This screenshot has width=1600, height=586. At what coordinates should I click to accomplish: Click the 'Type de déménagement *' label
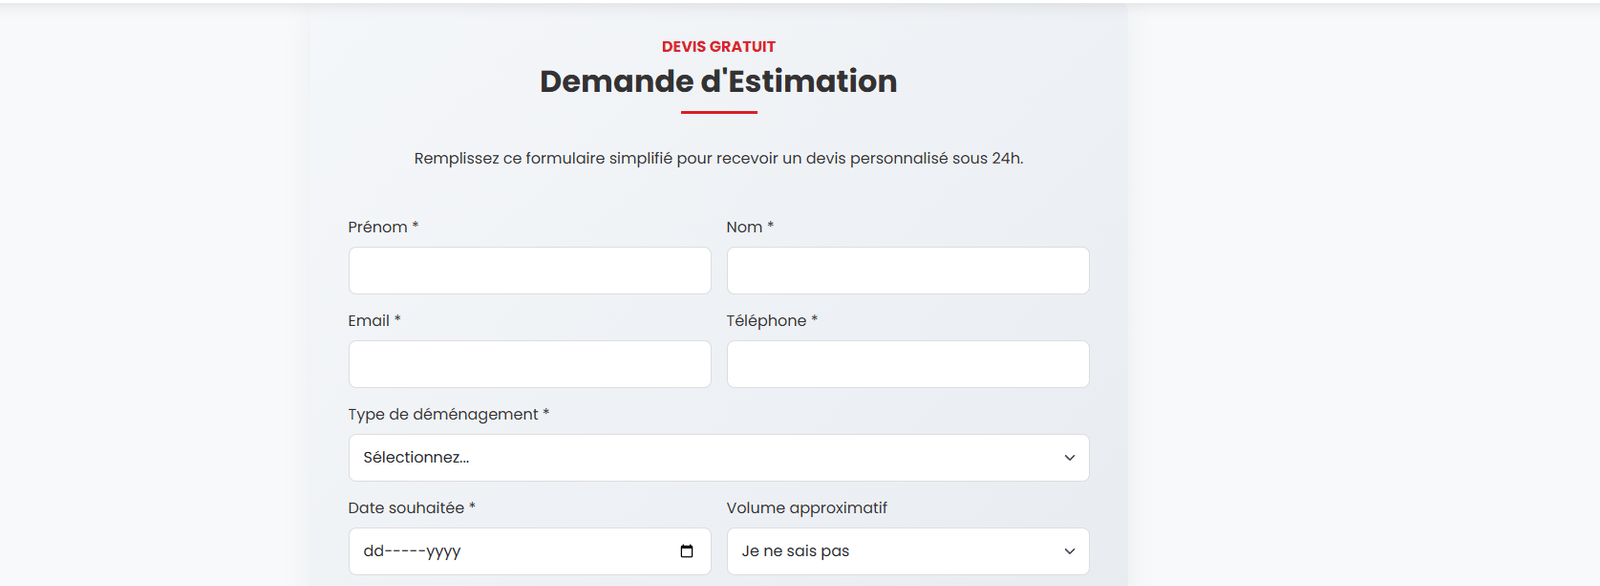(x=448, y=414)
